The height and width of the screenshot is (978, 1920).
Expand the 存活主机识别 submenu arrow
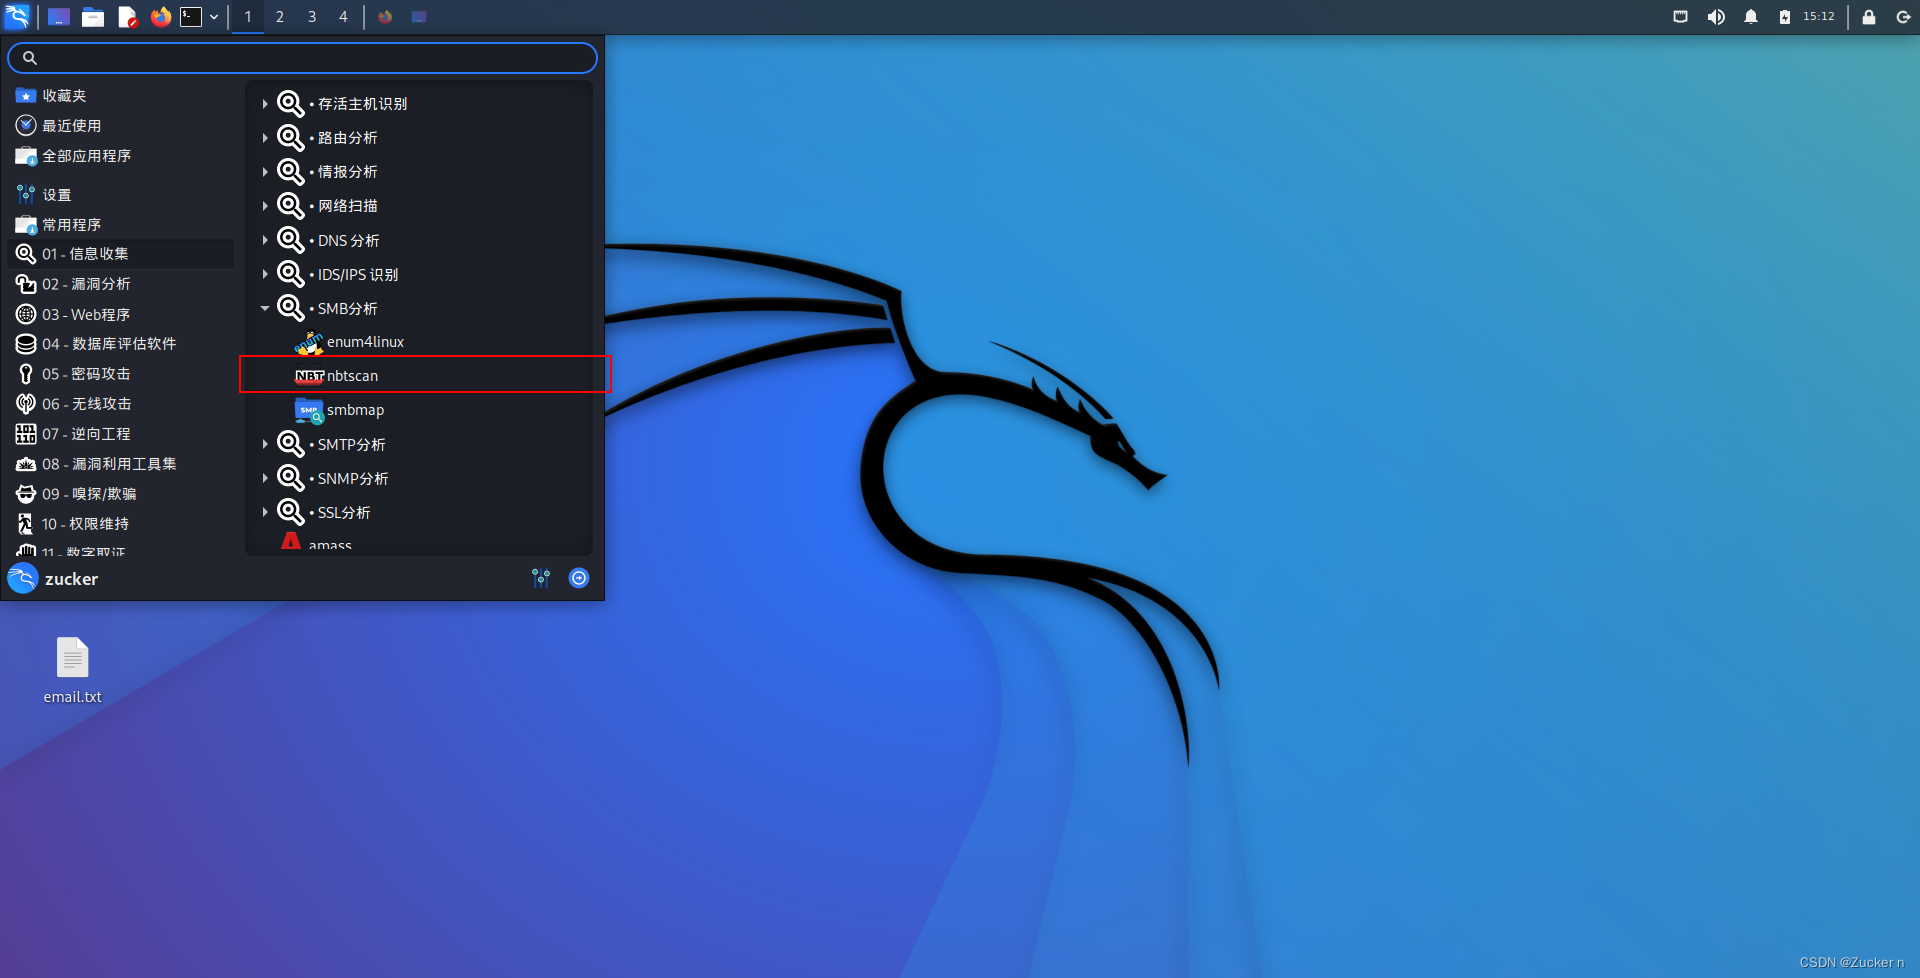[265, 104]
